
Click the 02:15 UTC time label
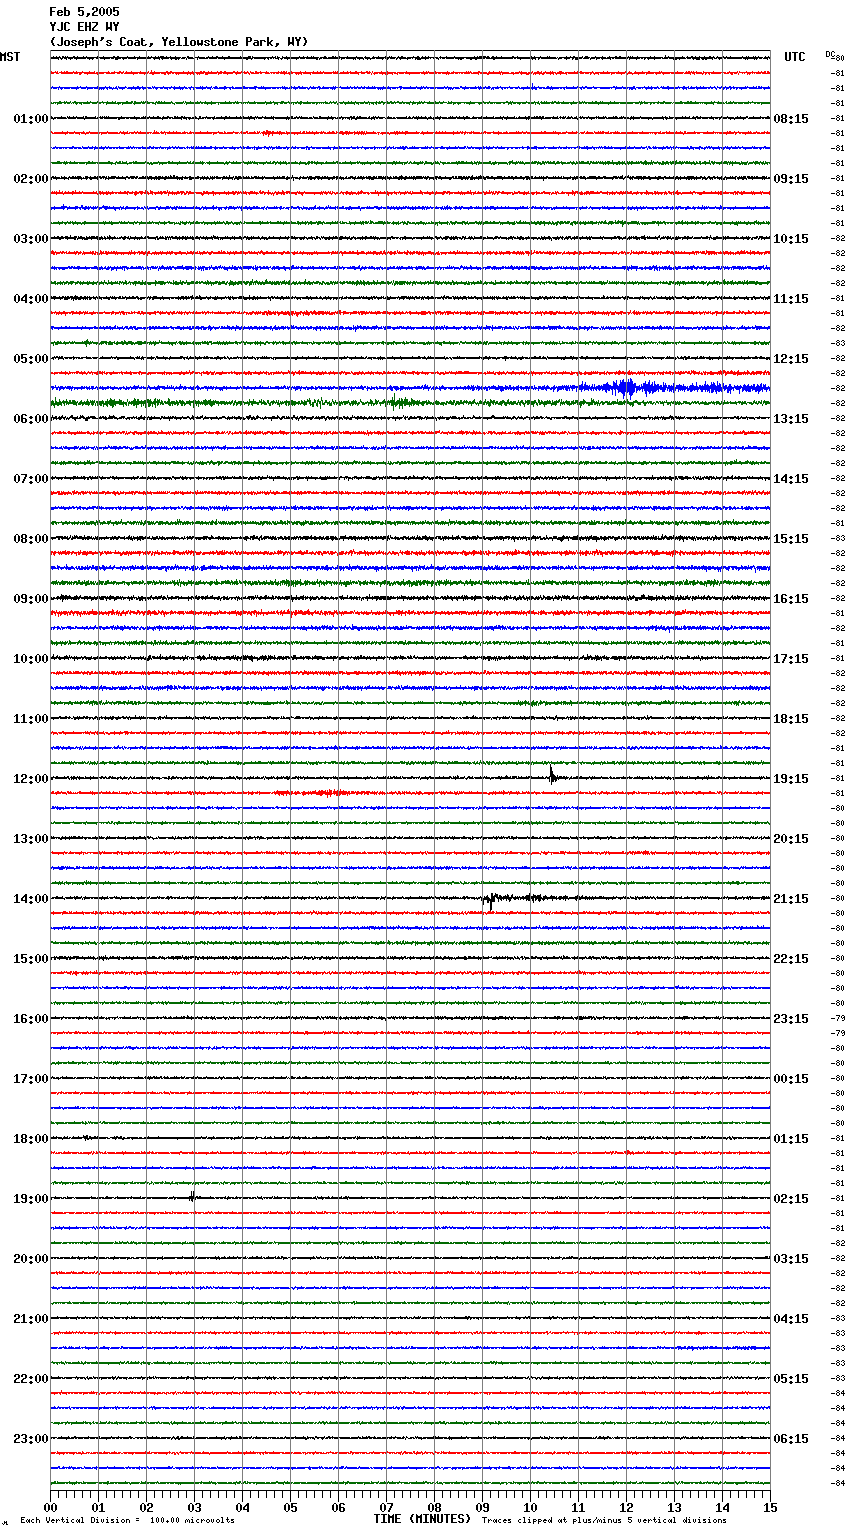point(791,1199)
